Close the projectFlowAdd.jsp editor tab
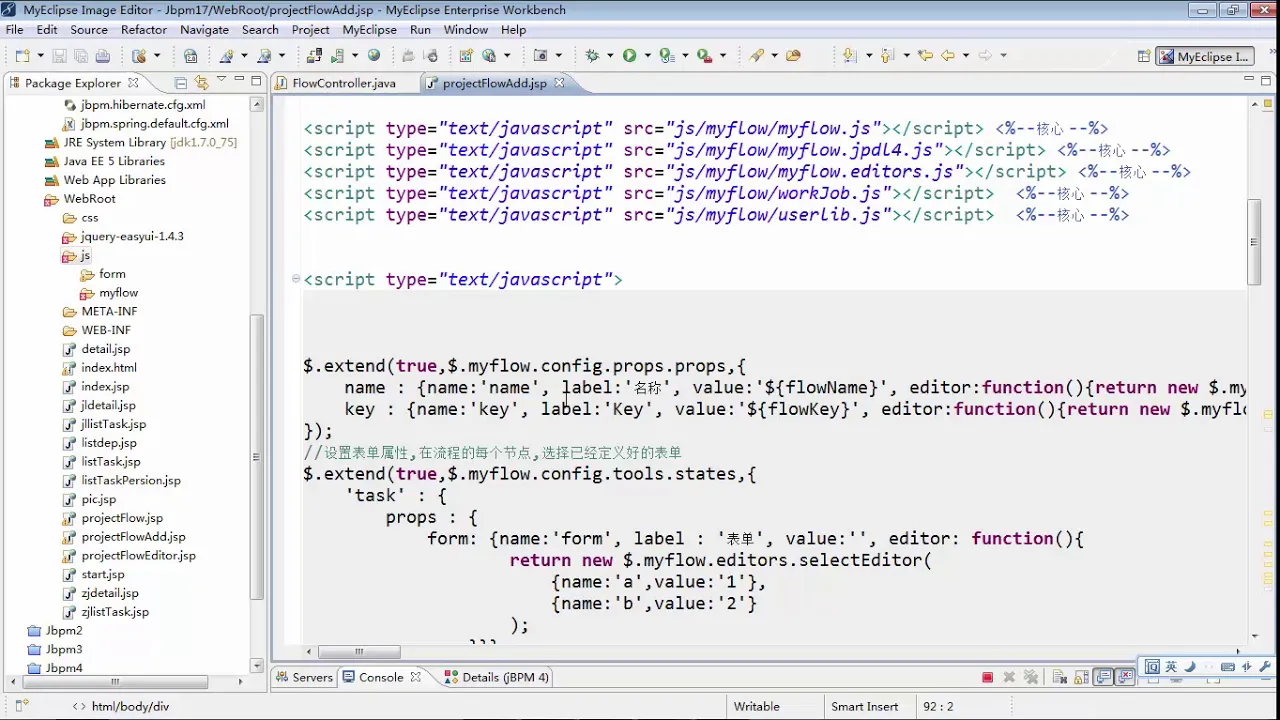Image resolution: width=1280 pixels, height=720 pixels. tap(559, 83)
